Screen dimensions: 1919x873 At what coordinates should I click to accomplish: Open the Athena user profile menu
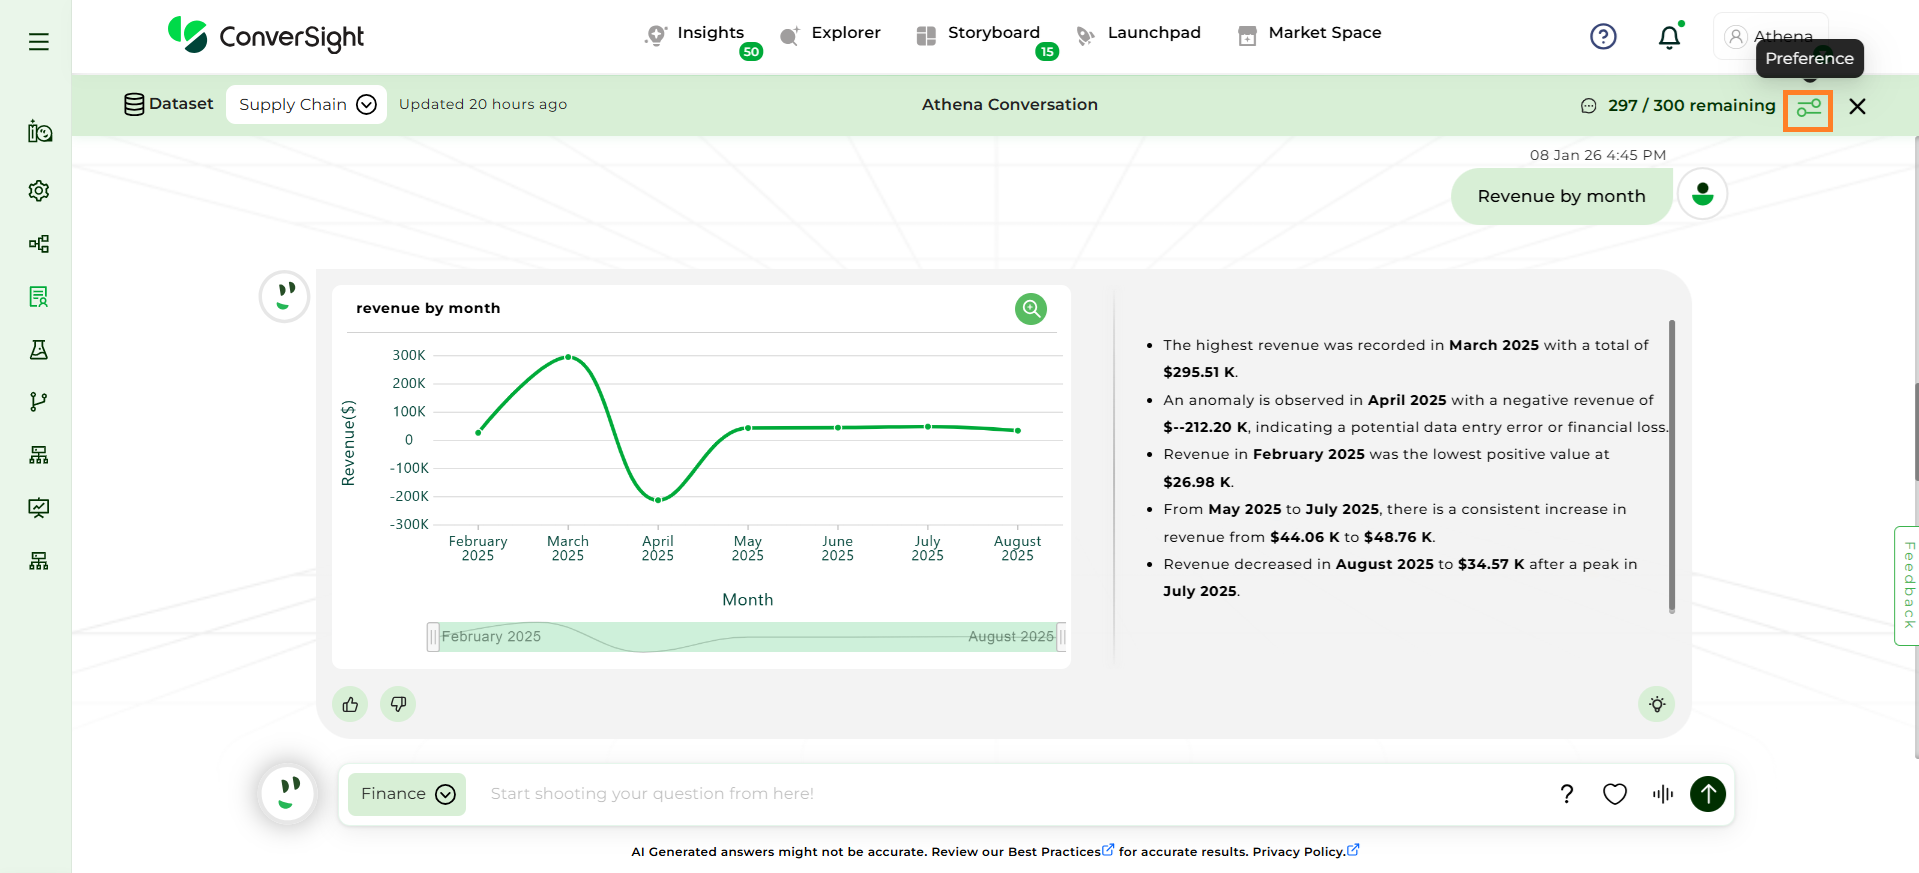[1770, 36]
